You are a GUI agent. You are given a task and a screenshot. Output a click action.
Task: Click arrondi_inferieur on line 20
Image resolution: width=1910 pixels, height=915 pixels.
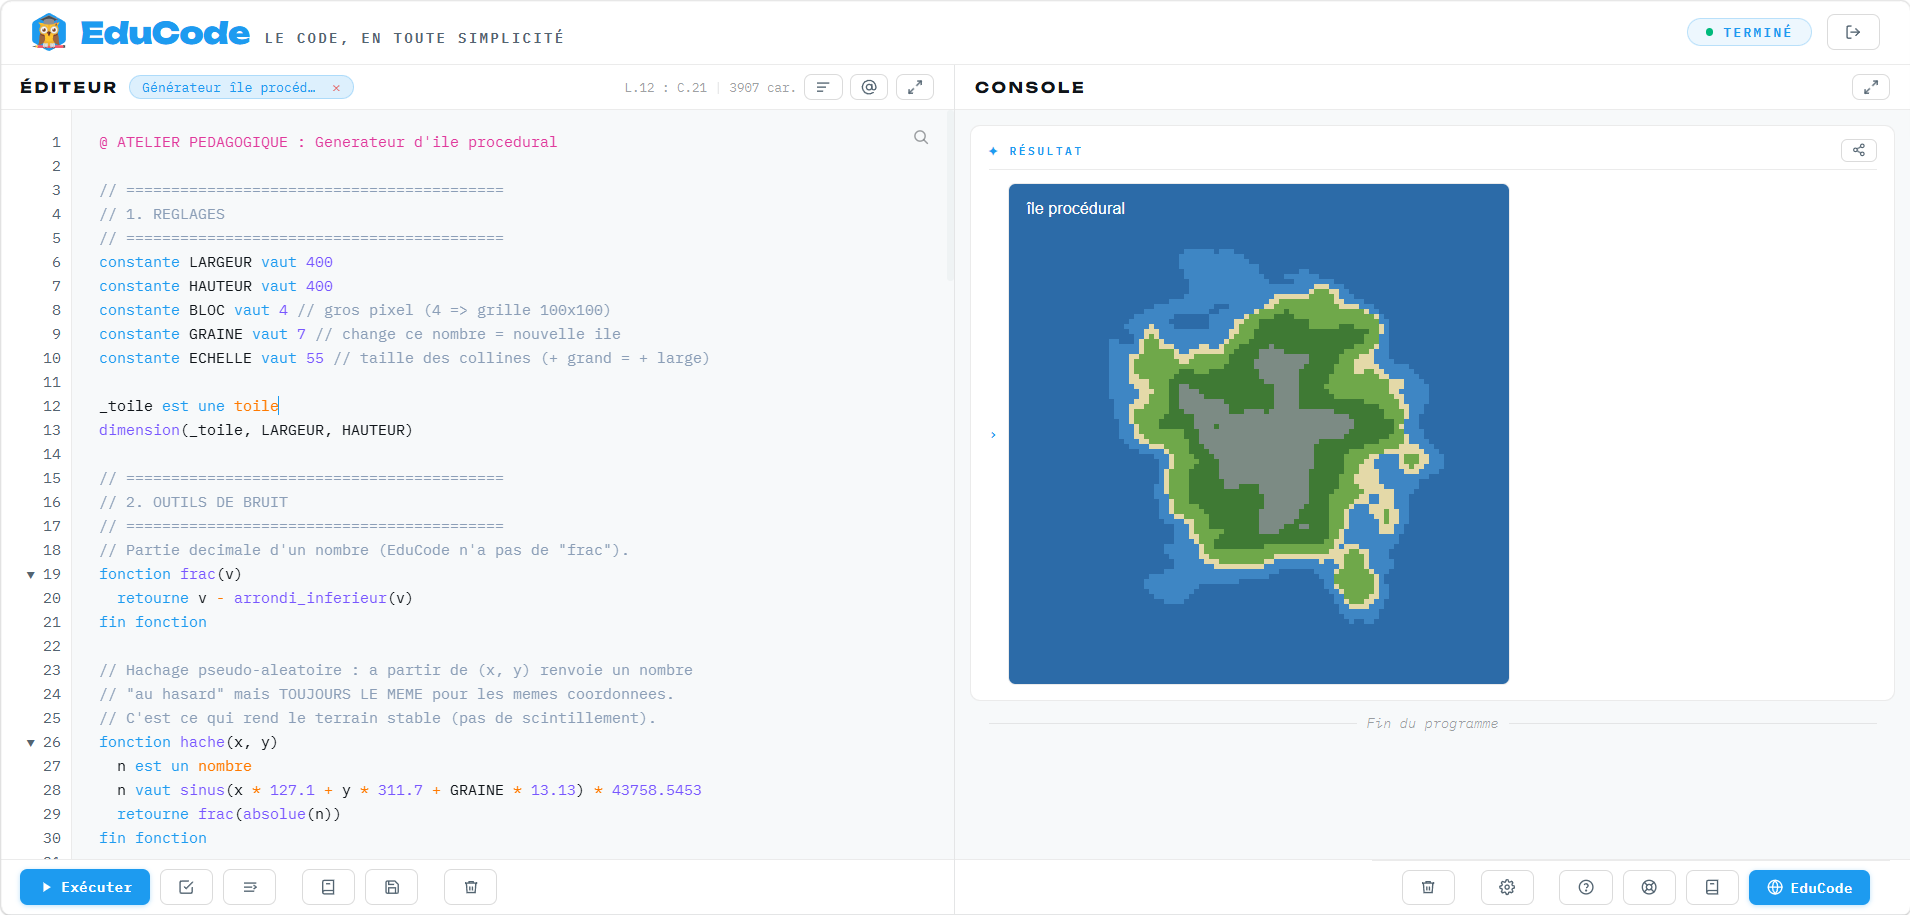click(310, 598)
